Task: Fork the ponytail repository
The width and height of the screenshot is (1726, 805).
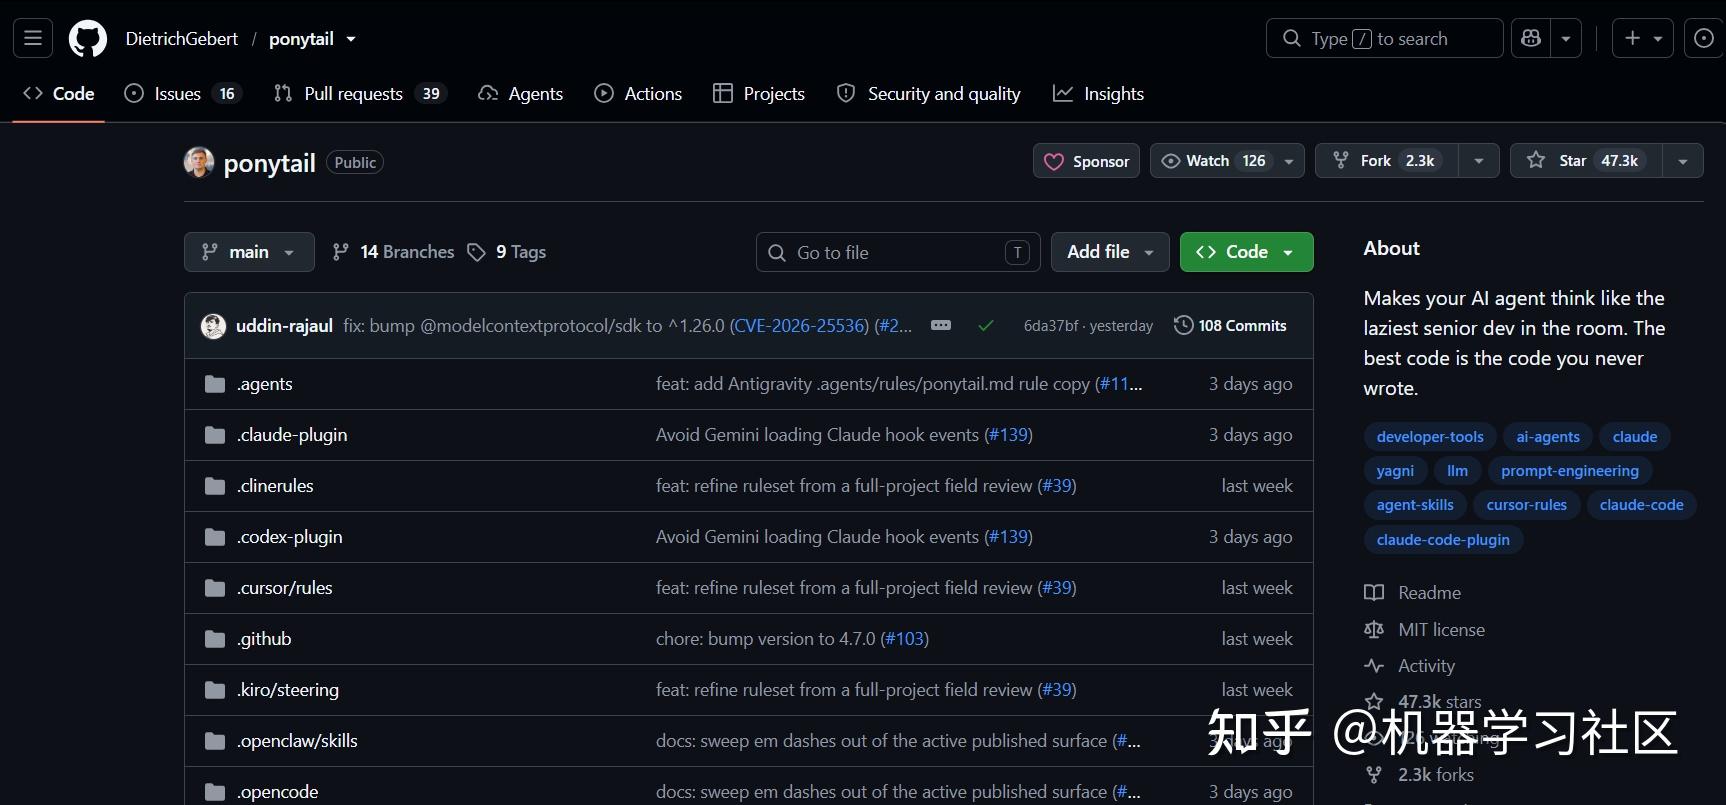Action: (1387, 161)
